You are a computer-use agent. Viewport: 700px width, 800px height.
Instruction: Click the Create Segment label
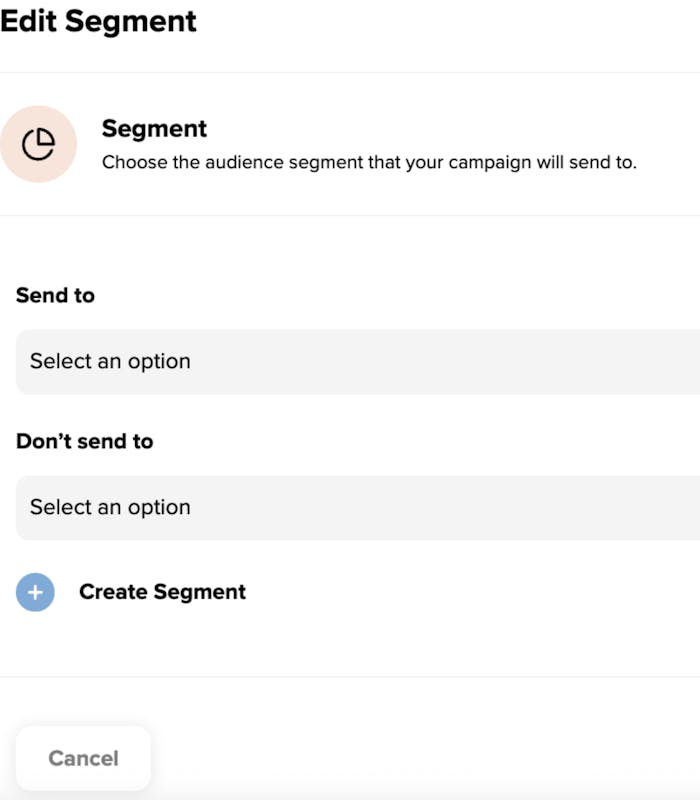click(x=162, y=592)
